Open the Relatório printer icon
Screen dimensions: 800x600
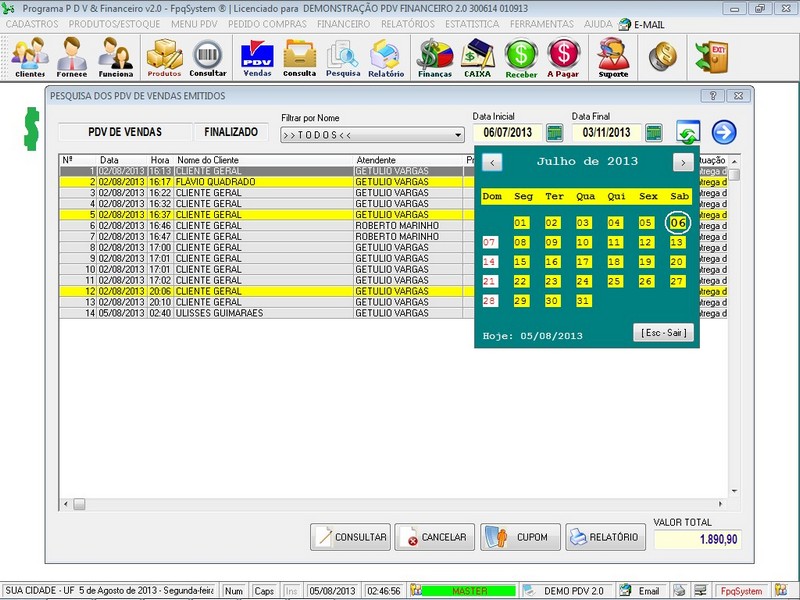pyautogui.click(x=386, y=58)
